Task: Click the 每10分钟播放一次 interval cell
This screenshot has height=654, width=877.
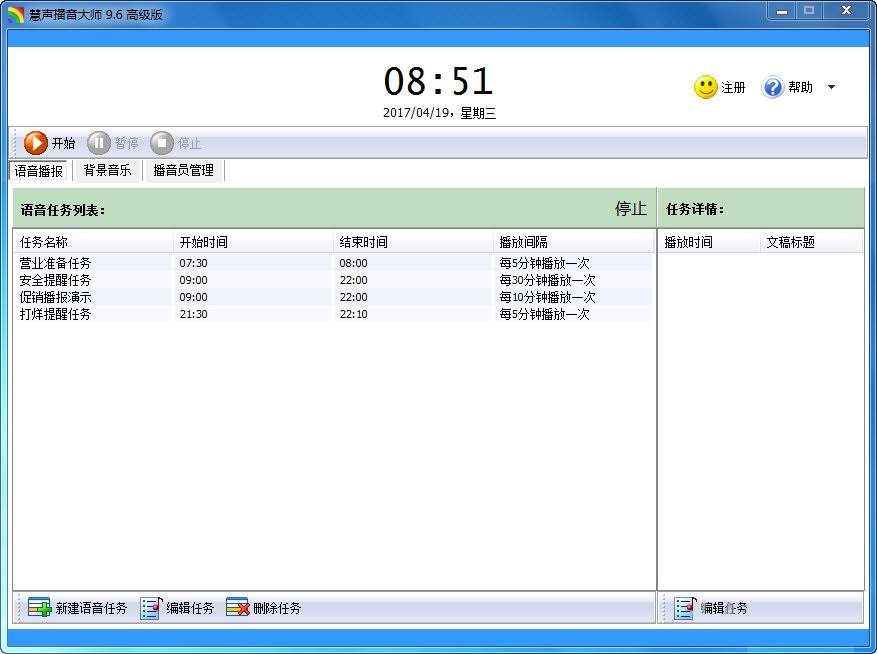Action: (547, 297)
